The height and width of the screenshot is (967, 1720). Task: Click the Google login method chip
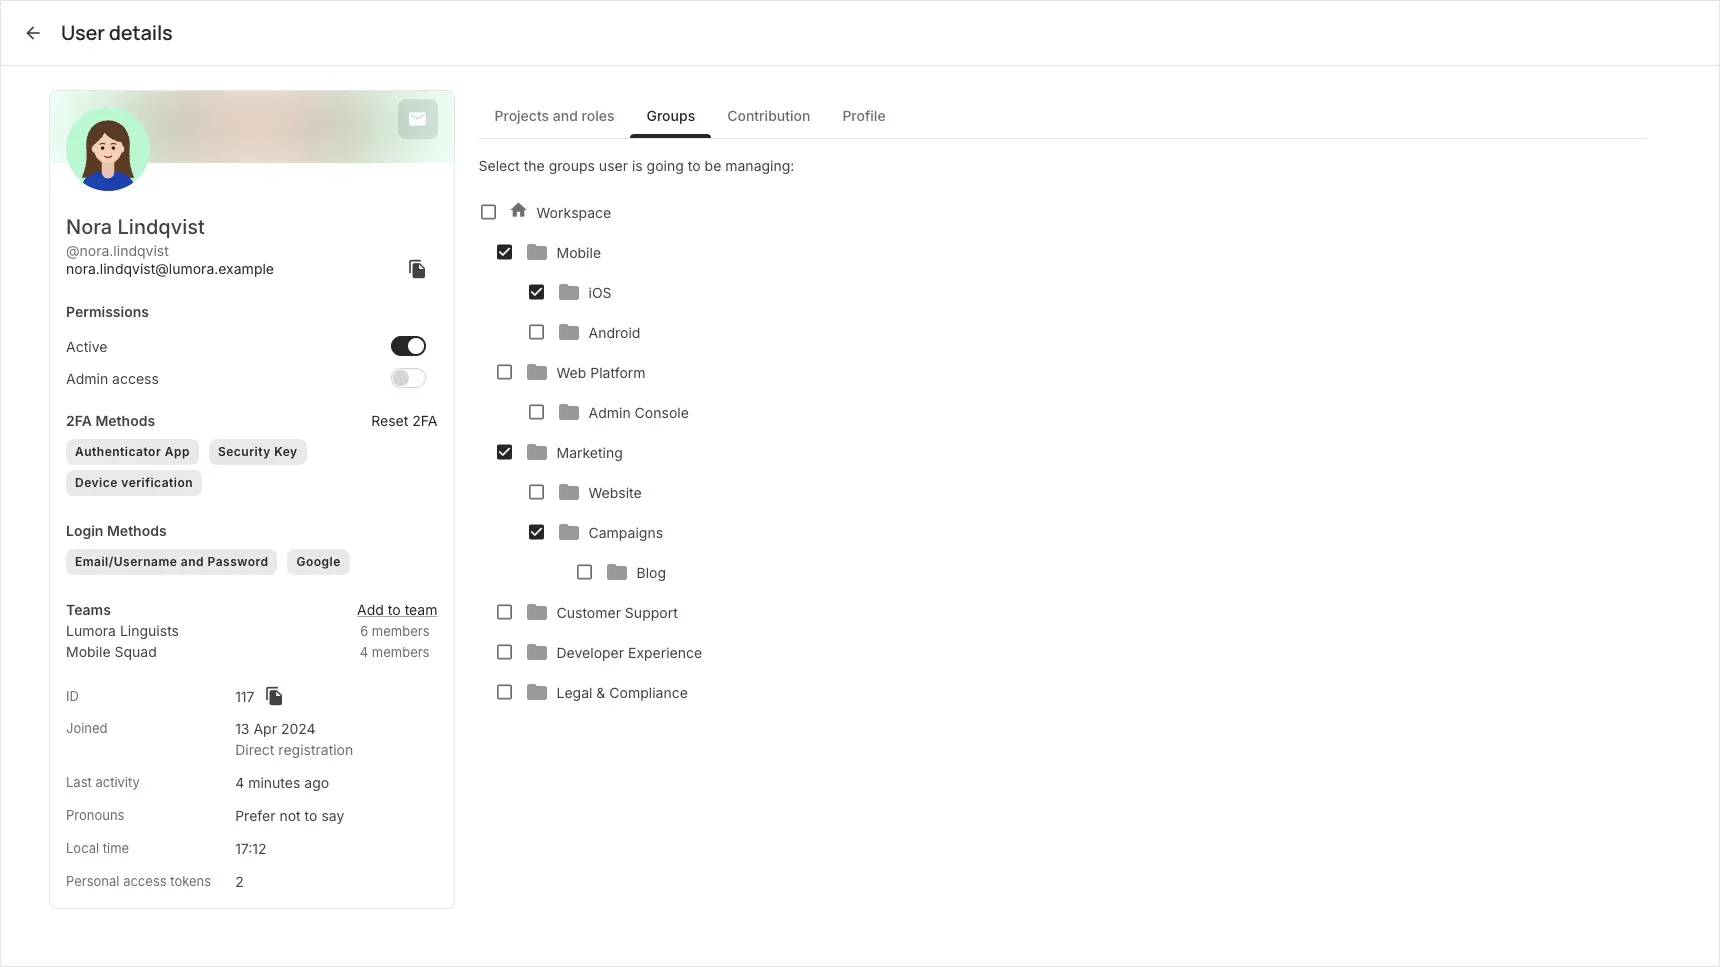pyautogui.click(x=318, y=562)
